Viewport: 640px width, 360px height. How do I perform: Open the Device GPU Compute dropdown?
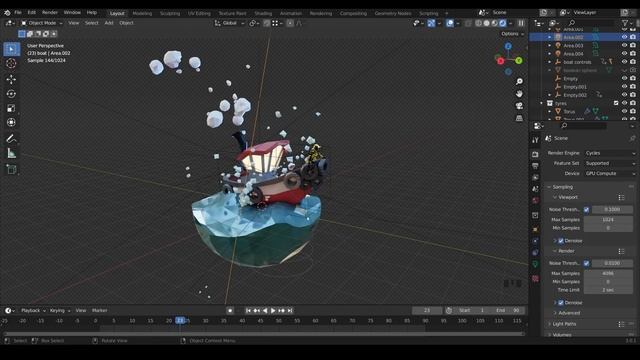pos(610,173)
